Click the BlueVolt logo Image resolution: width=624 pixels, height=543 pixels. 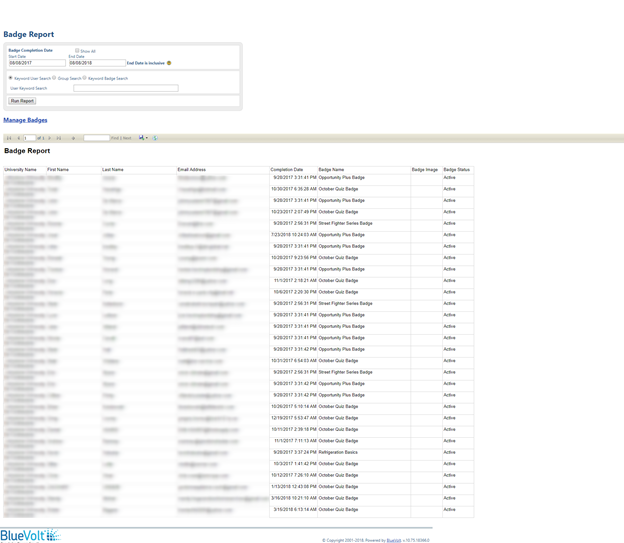pos(30,535)
